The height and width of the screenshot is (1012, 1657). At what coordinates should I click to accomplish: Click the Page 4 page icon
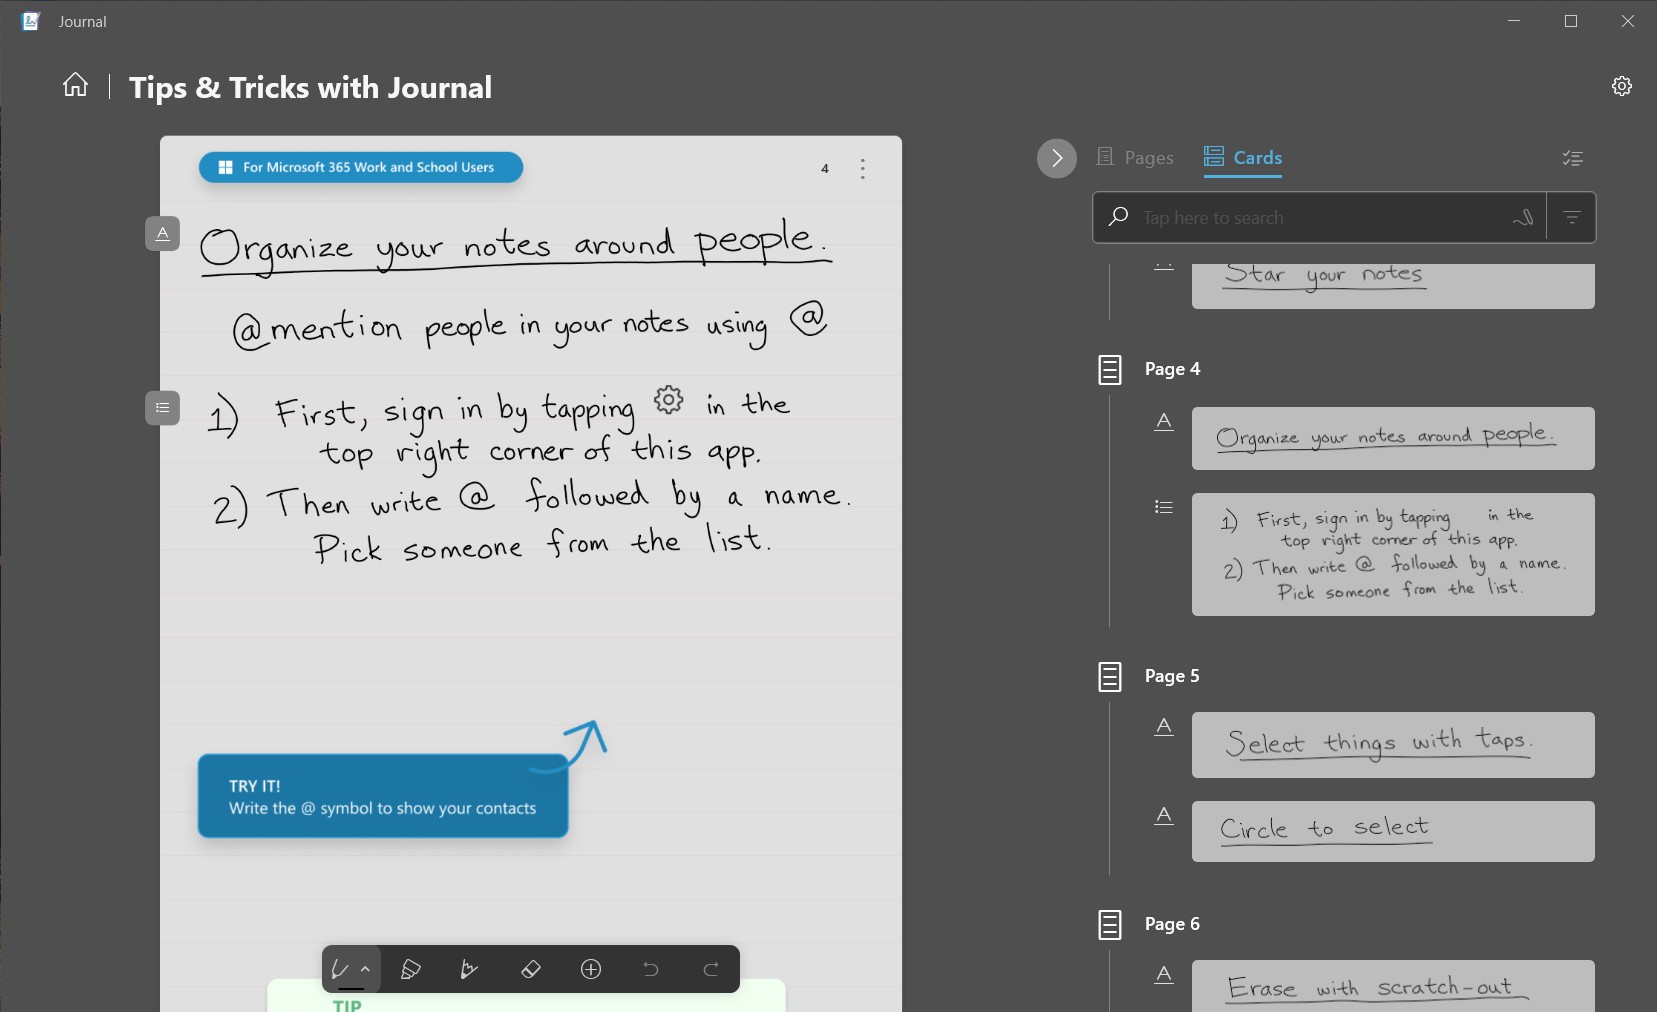pyautogui.click(x=1110, y=370)
